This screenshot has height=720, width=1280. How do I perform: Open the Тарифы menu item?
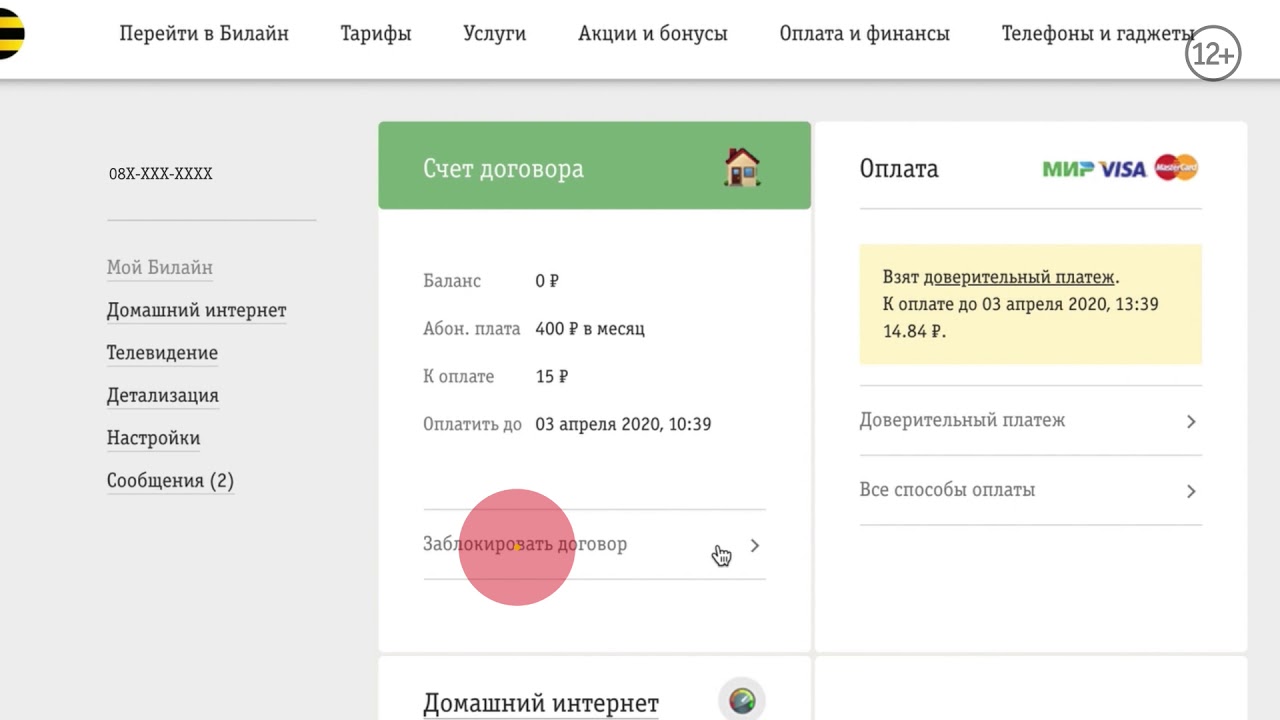click(x=376, y=33)
